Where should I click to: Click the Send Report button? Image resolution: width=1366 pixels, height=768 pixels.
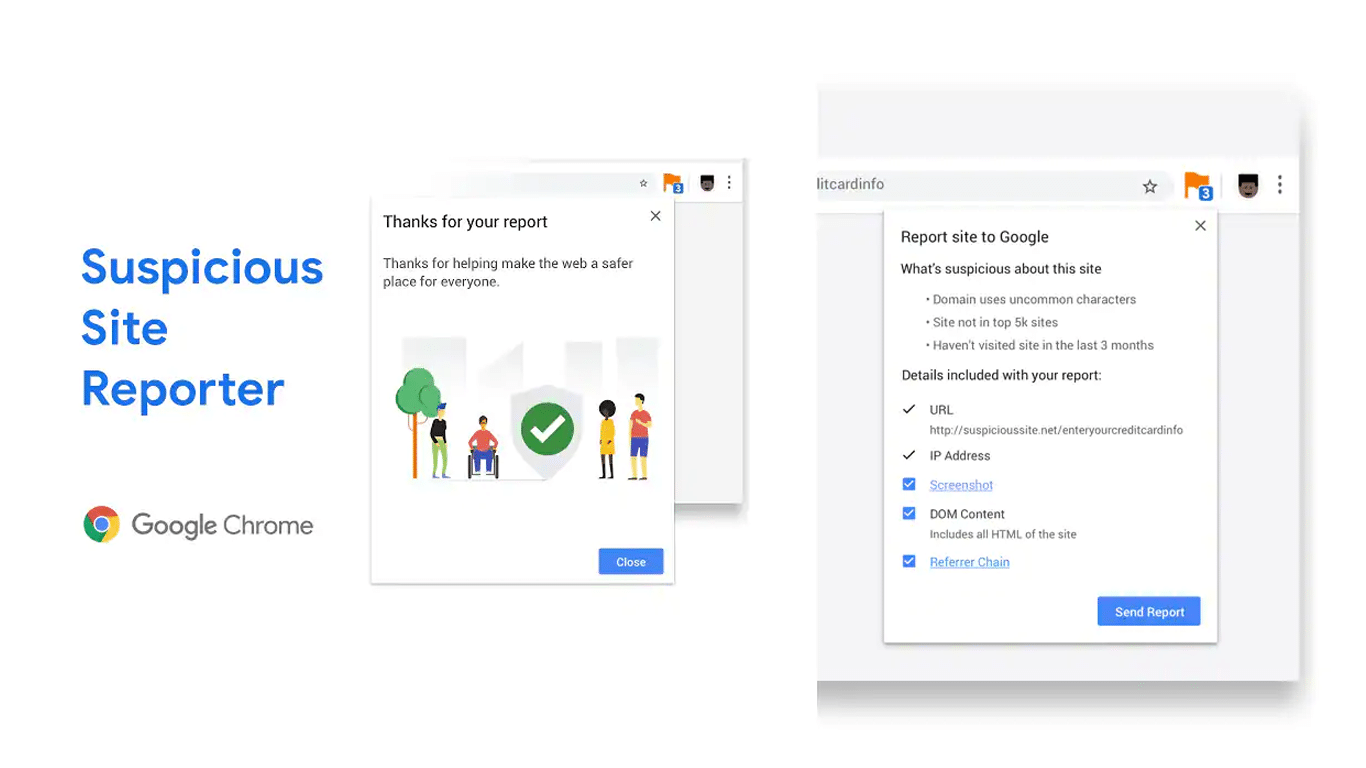pyautogui.click(x=1149, y=612)
